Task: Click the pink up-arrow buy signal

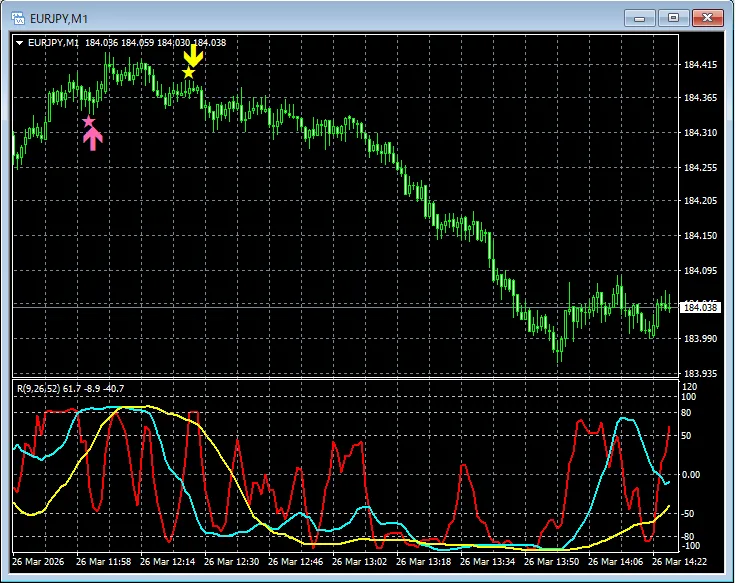Action: pyautogui.click(x=92, y=139)
